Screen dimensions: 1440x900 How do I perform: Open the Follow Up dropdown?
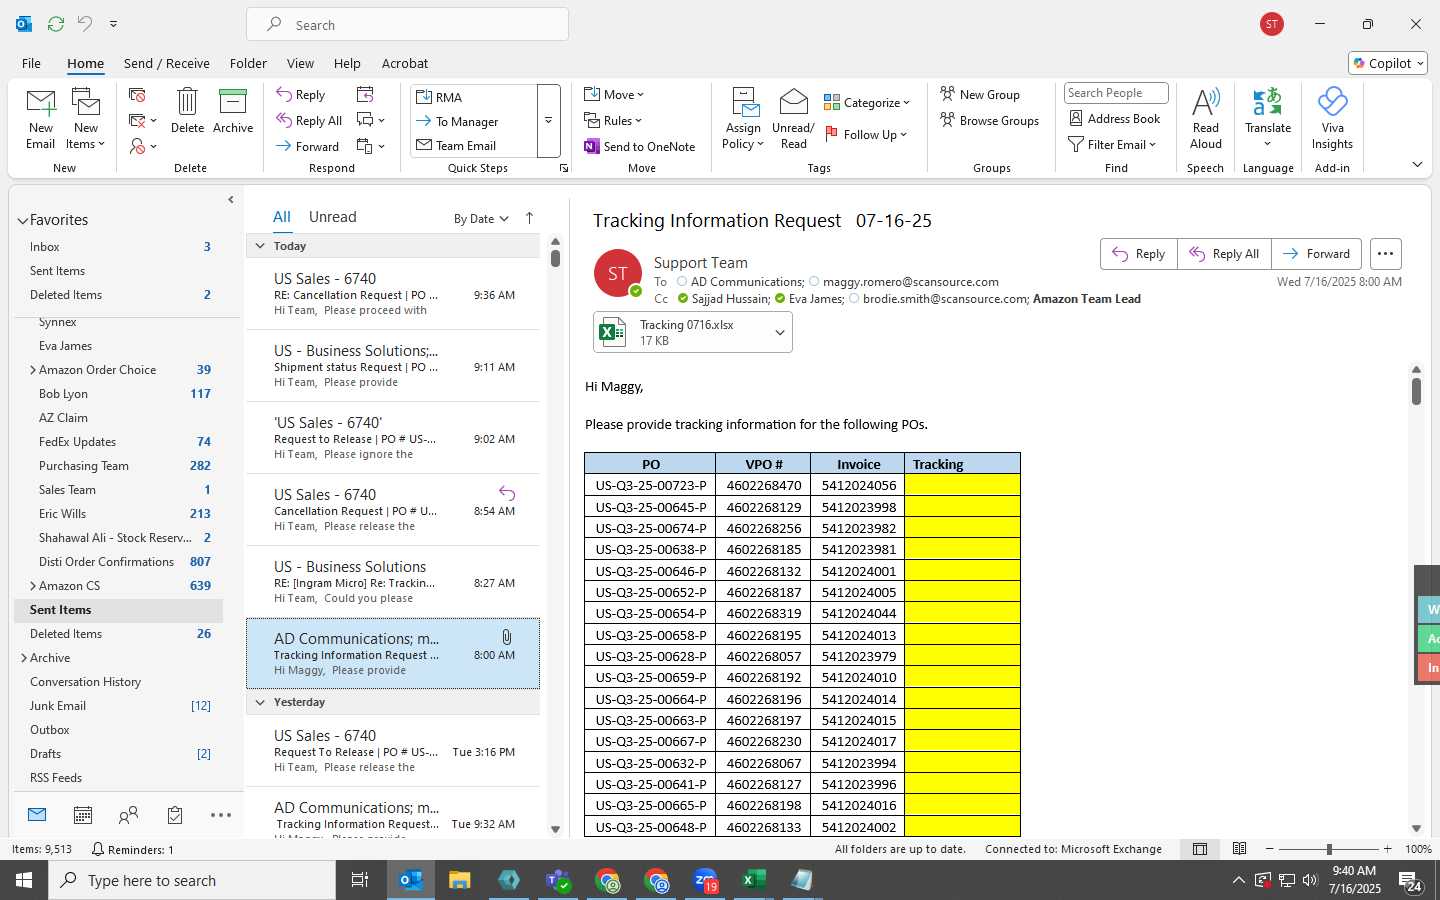pos(866,134)
